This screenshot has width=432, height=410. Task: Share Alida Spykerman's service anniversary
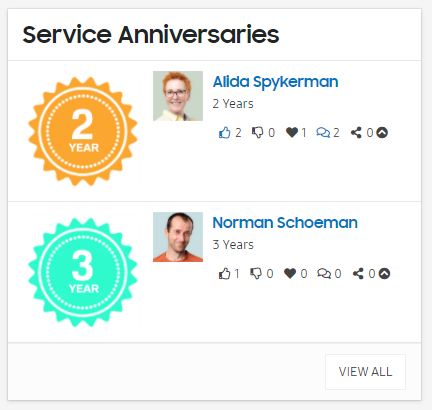tap(356, 133)
